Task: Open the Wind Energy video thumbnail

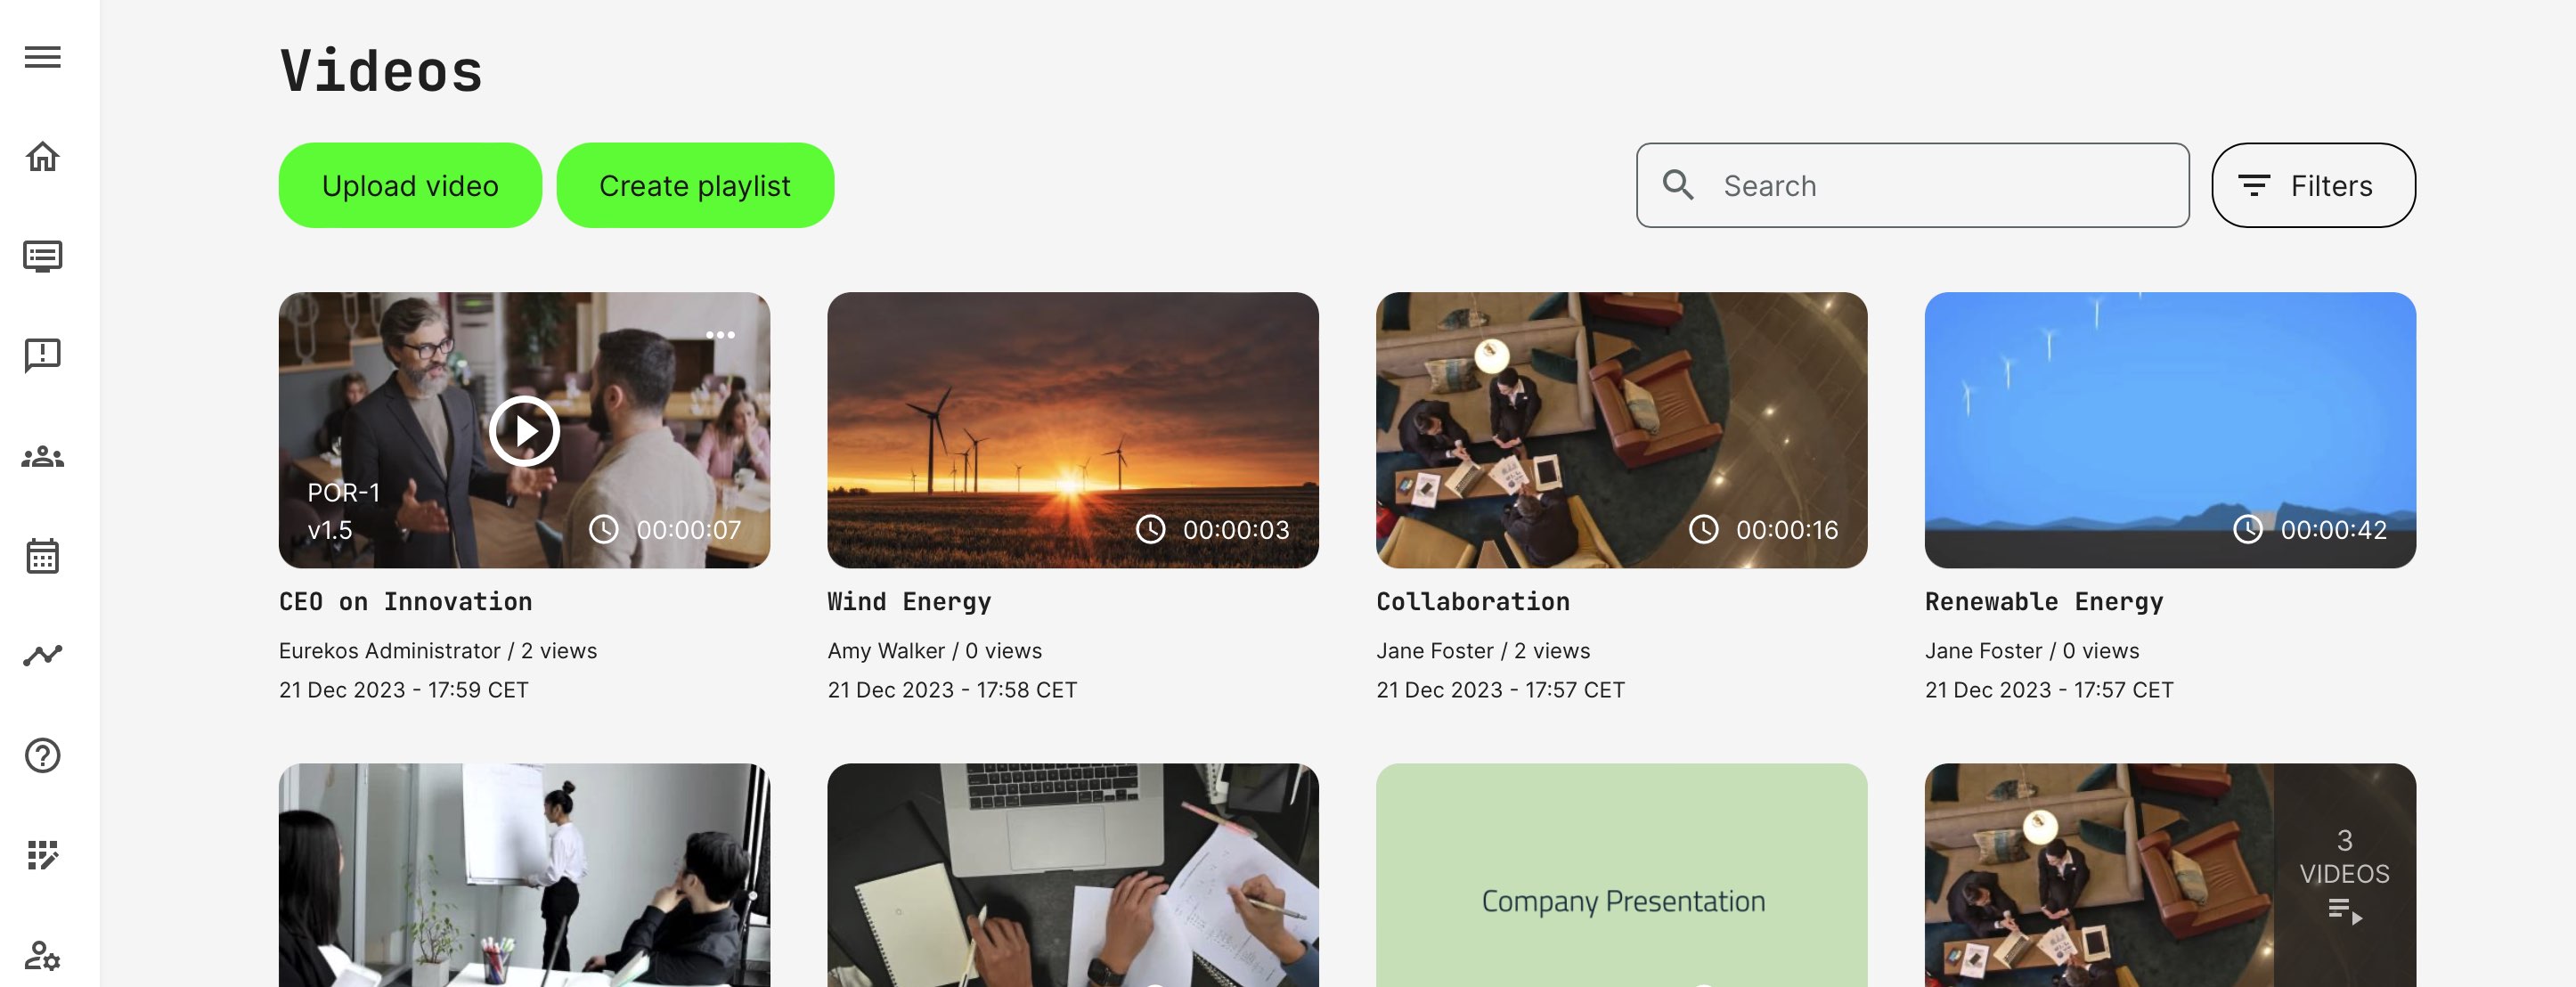Action: [1072, 430]
